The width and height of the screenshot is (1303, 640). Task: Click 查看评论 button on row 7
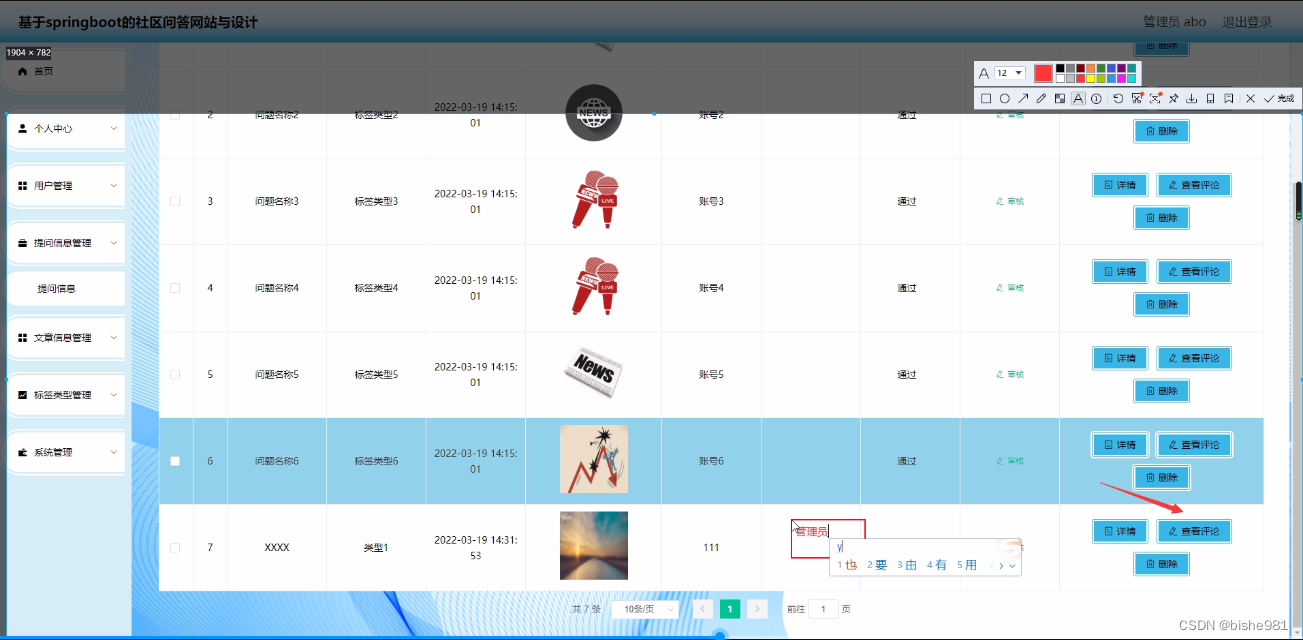coord(1194,531)
